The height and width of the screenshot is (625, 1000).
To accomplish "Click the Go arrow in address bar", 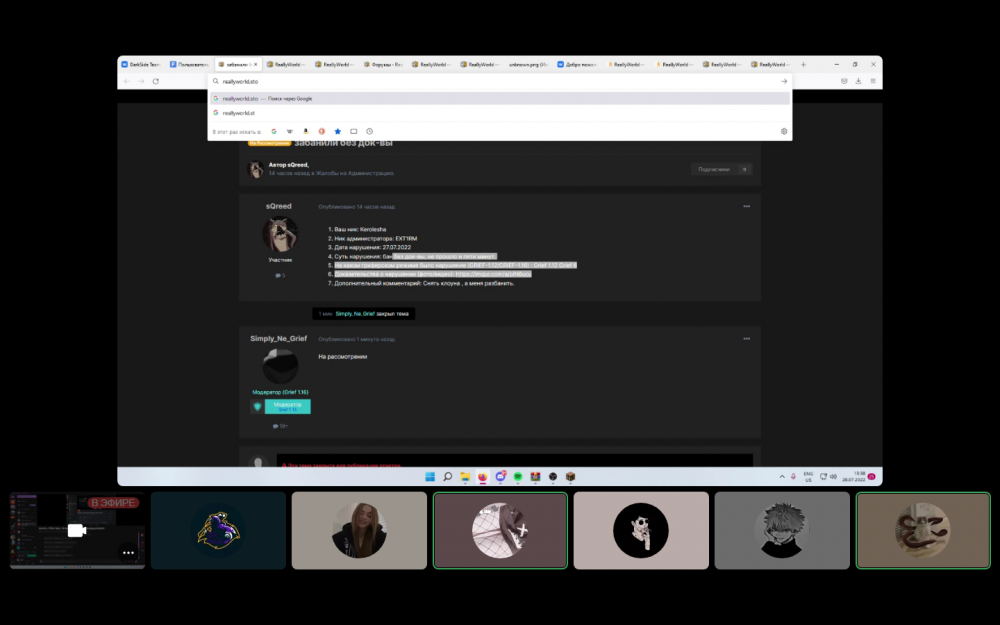I will [x=784, y=82].
